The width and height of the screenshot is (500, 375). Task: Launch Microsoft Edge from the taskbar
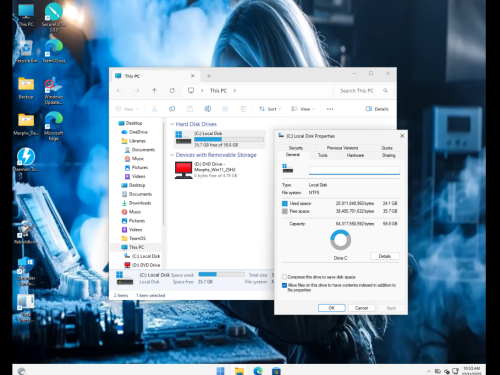point(258,371)
